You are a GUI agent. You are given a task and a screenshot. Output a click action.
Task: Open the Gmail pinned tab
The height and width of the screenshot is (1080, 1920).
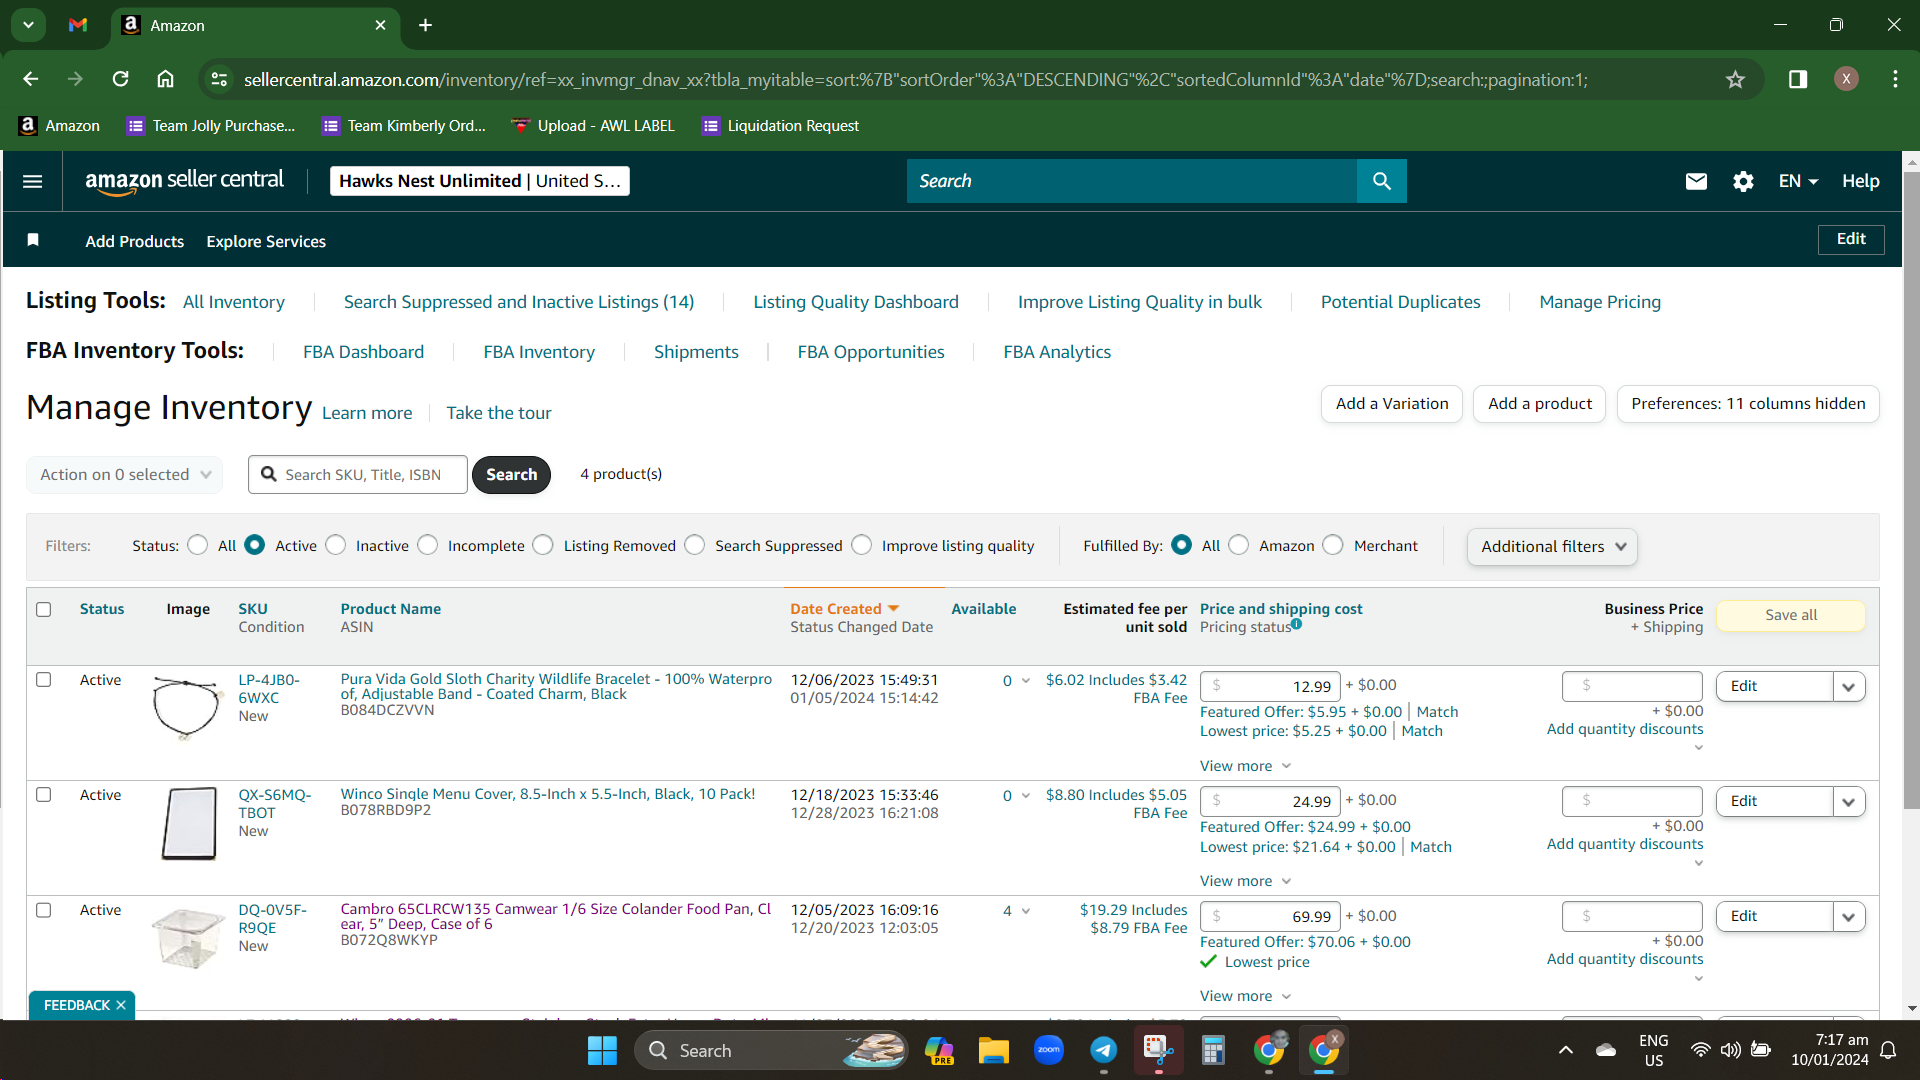[x=78, y=25]
